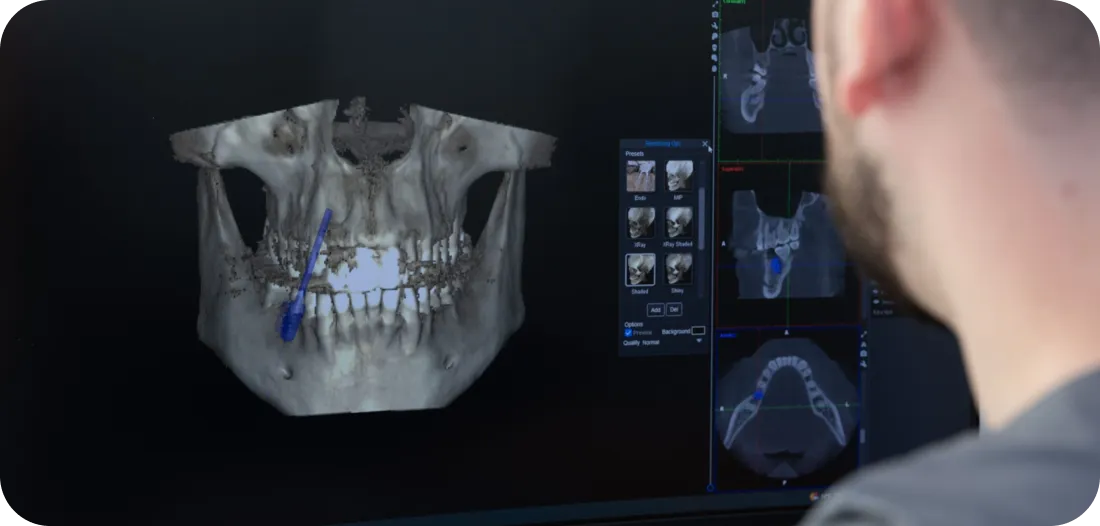Select the blue implant marker in sagittal view
This screenshot has height=526, width=1100.
click(776, 265)
